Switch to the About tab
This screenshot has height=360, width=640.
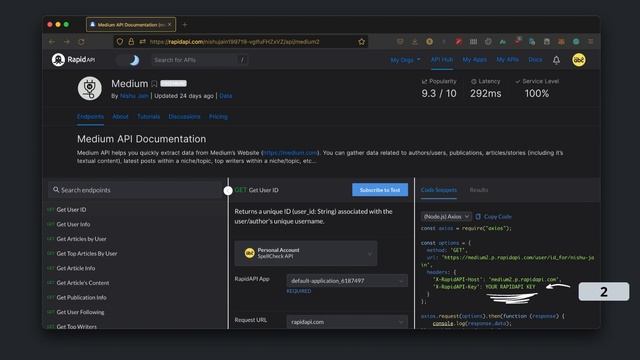(x=120, y=117)
